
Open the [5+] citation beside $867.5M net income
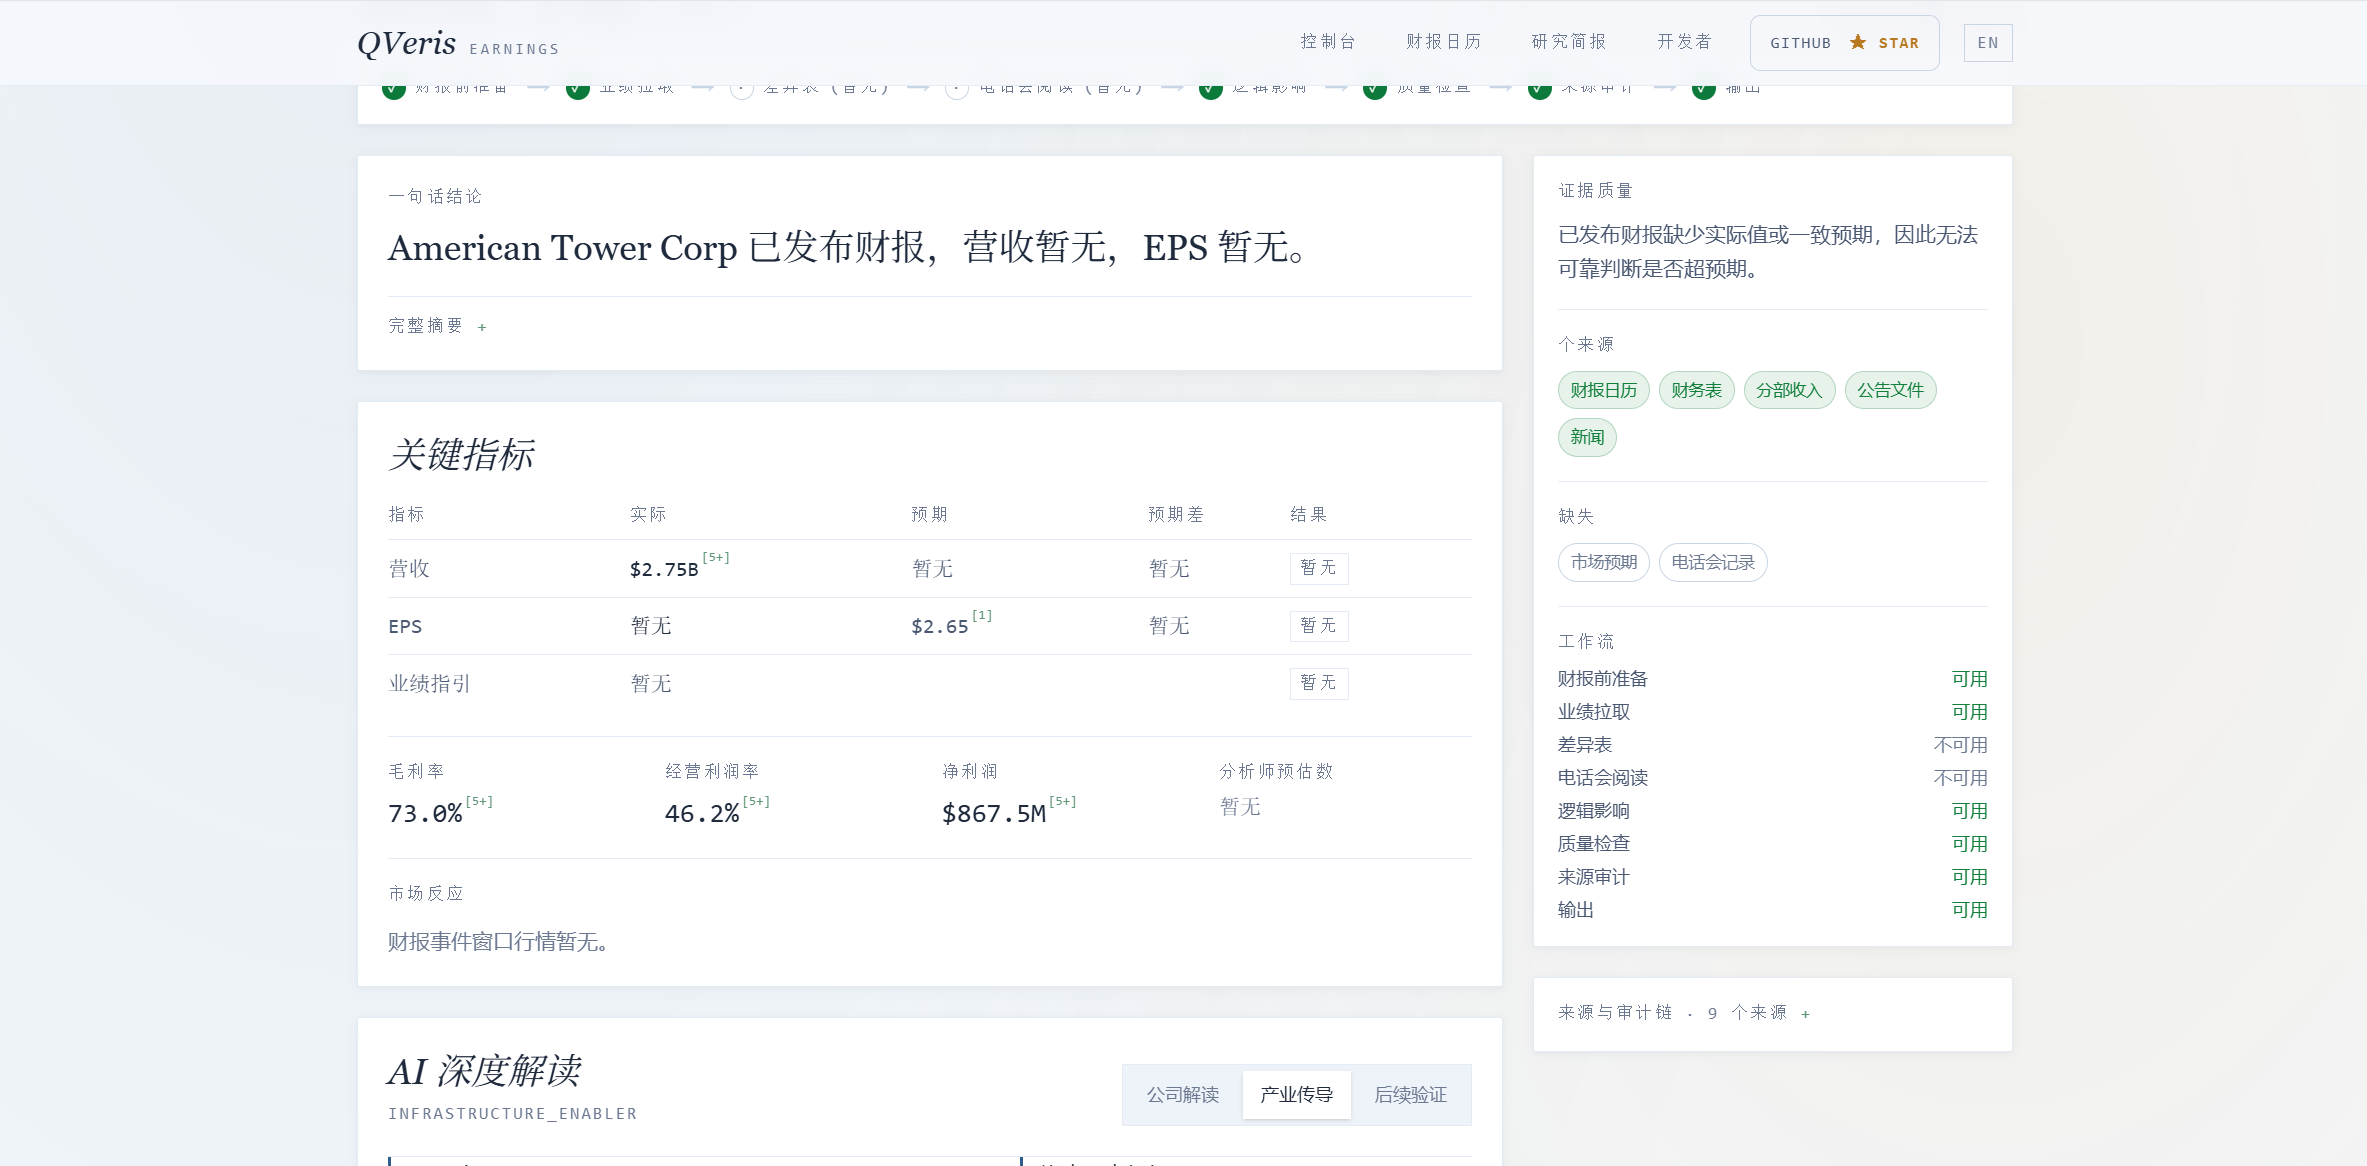[1063, 802]
